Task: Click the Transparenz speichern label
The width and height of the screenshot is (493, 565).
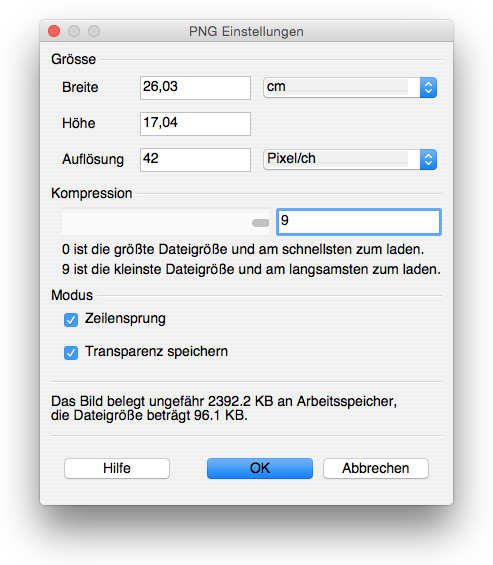Action: [156, 351]
